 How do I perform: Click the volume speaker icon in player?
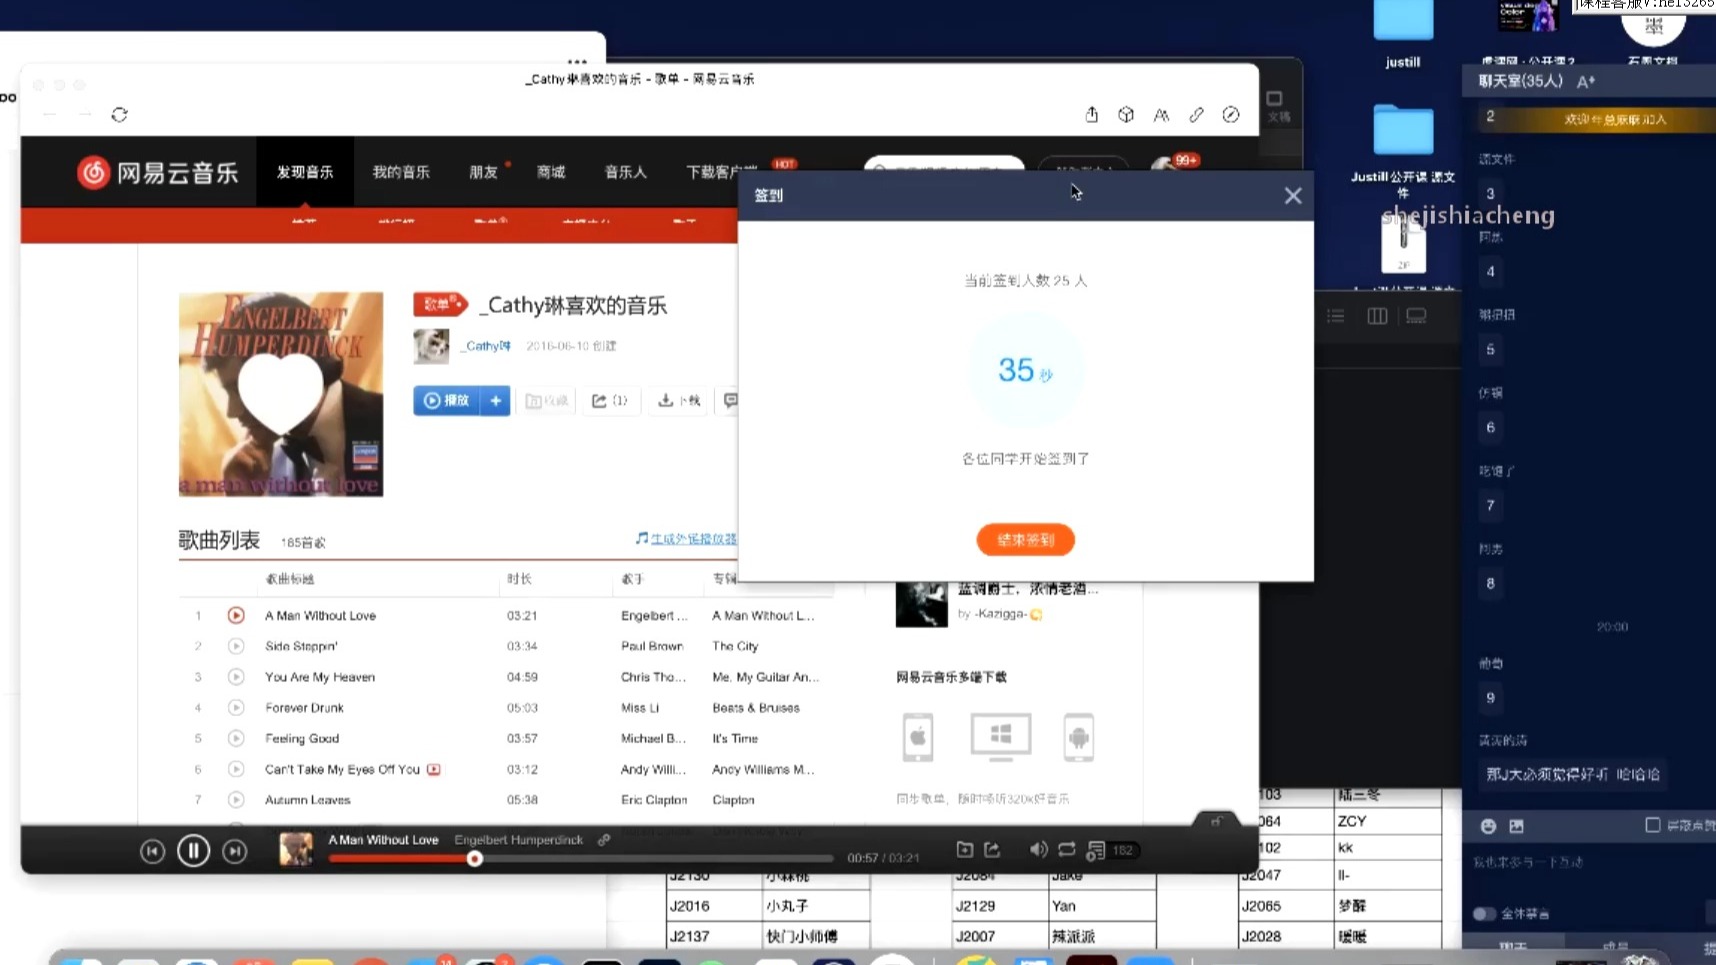click(1038, 850)
